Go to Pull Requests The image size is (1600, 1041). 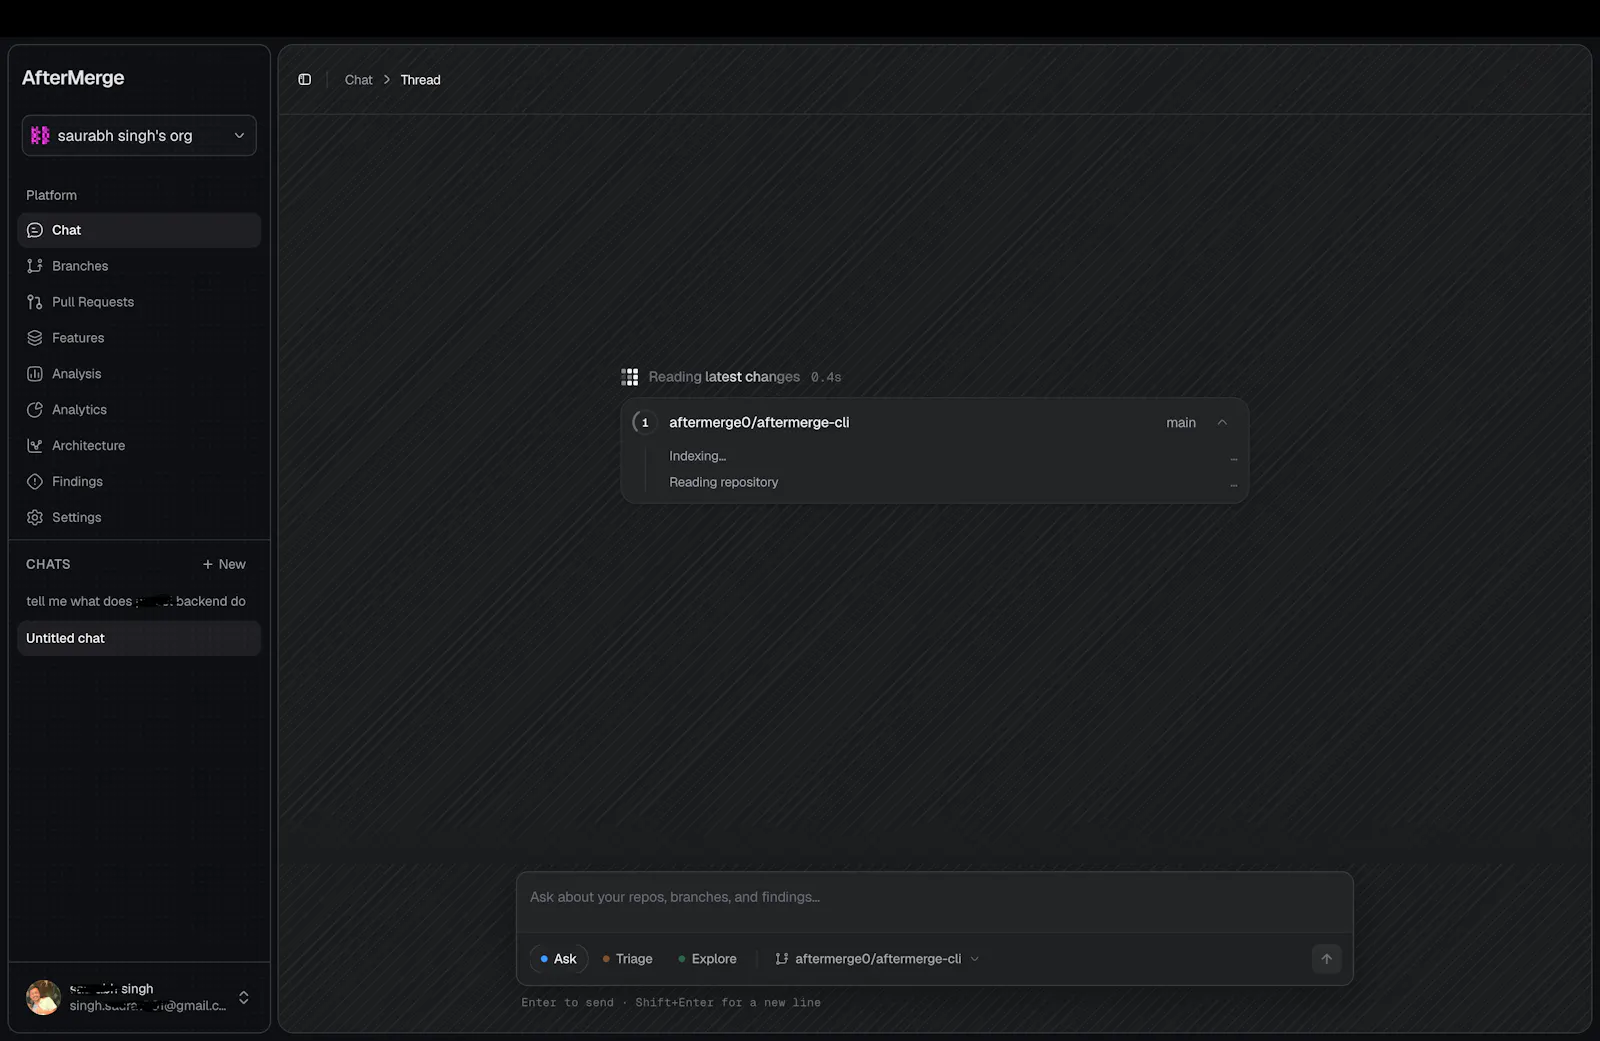[x=139, y=302]
